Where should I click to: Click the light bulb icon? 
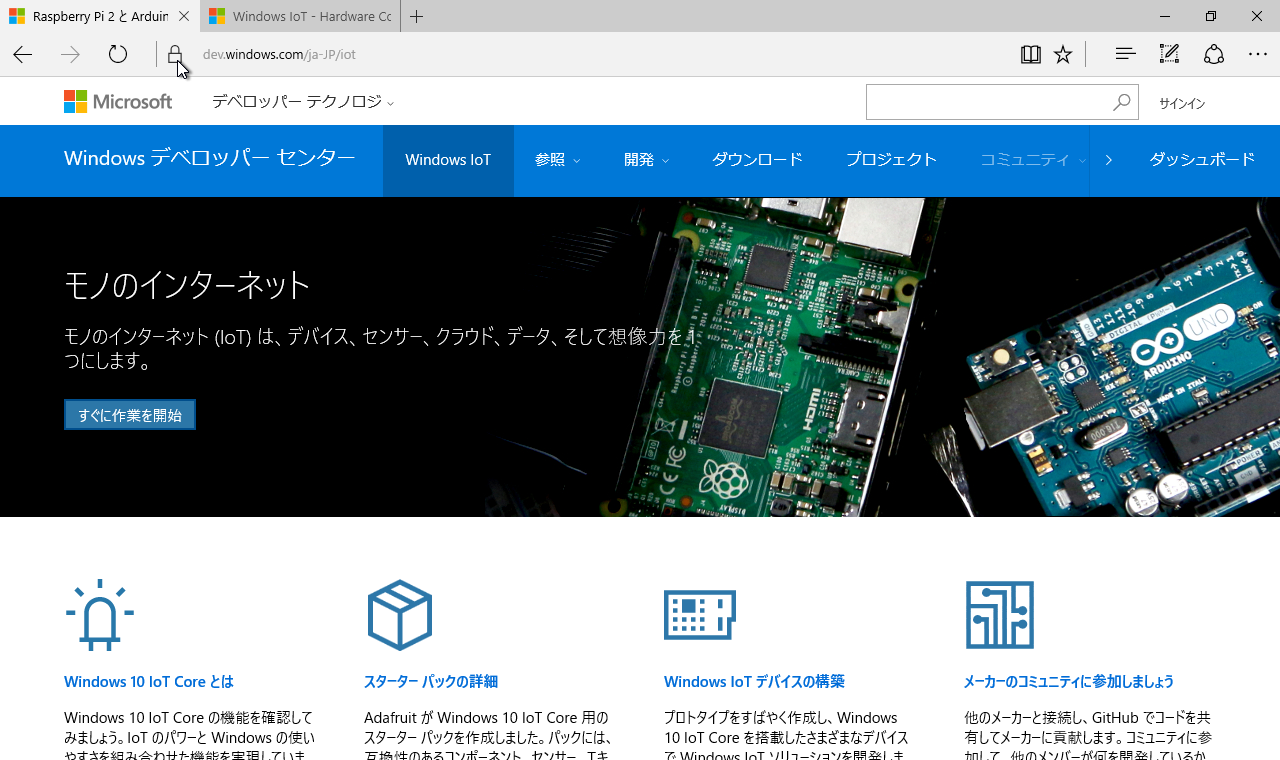[100, 615]
